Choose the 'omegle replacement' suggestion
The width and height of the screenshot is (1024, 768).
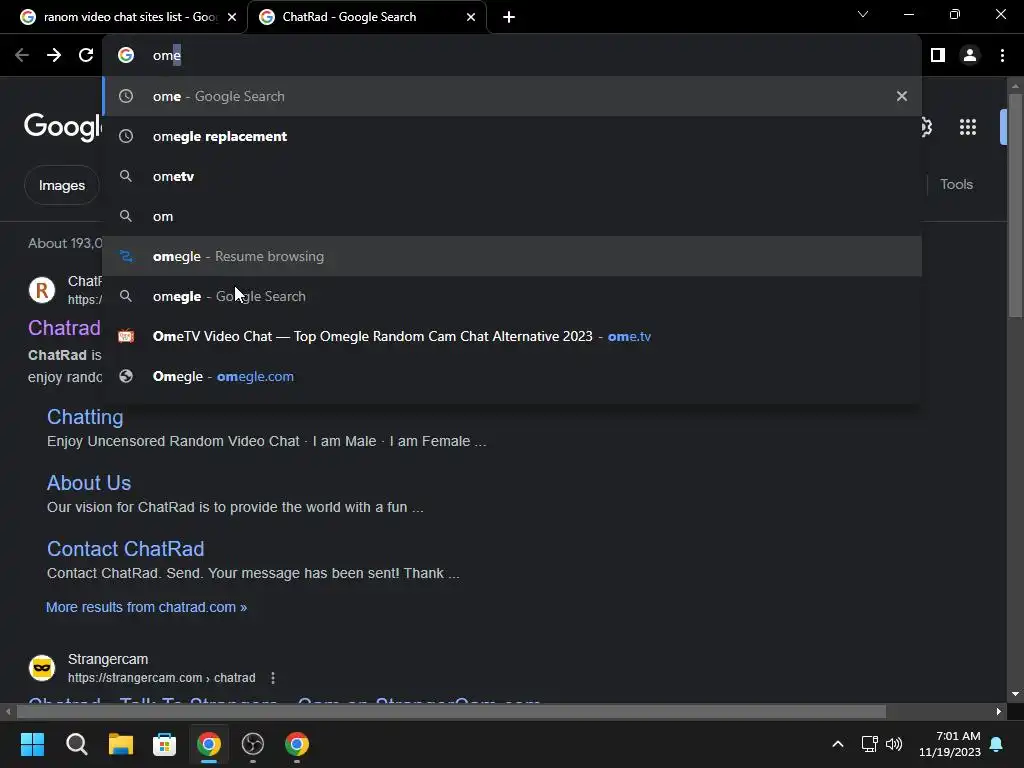tap(512, 136)
